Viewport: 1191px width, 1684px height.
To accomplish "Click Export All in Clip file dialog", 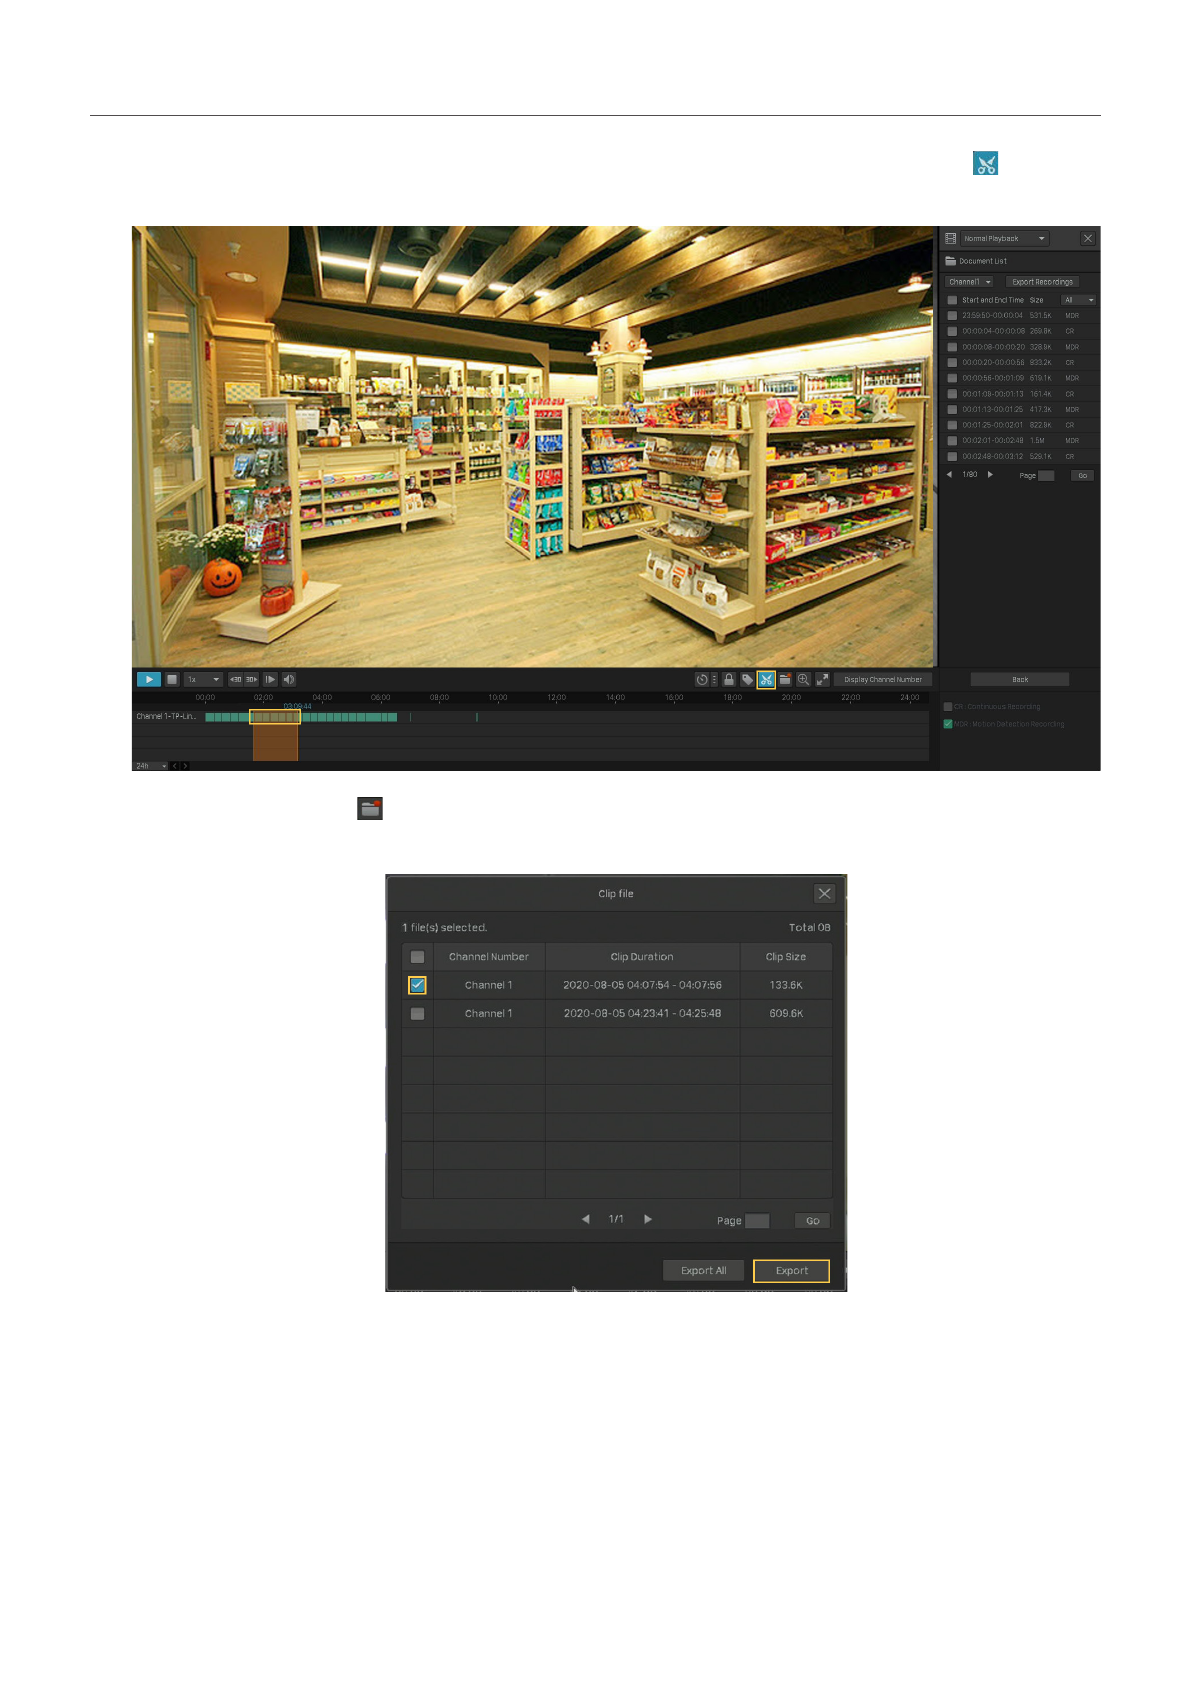I will (x=703, y=1271).
